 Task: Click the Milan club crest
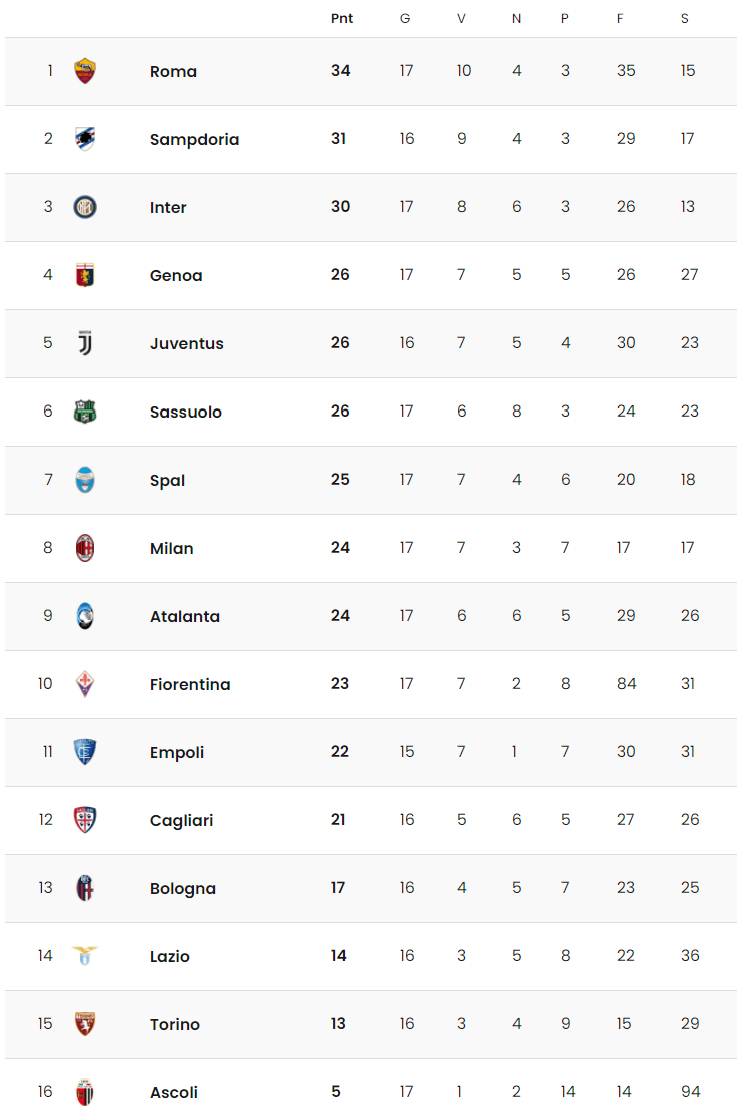[x=85, y=547]
